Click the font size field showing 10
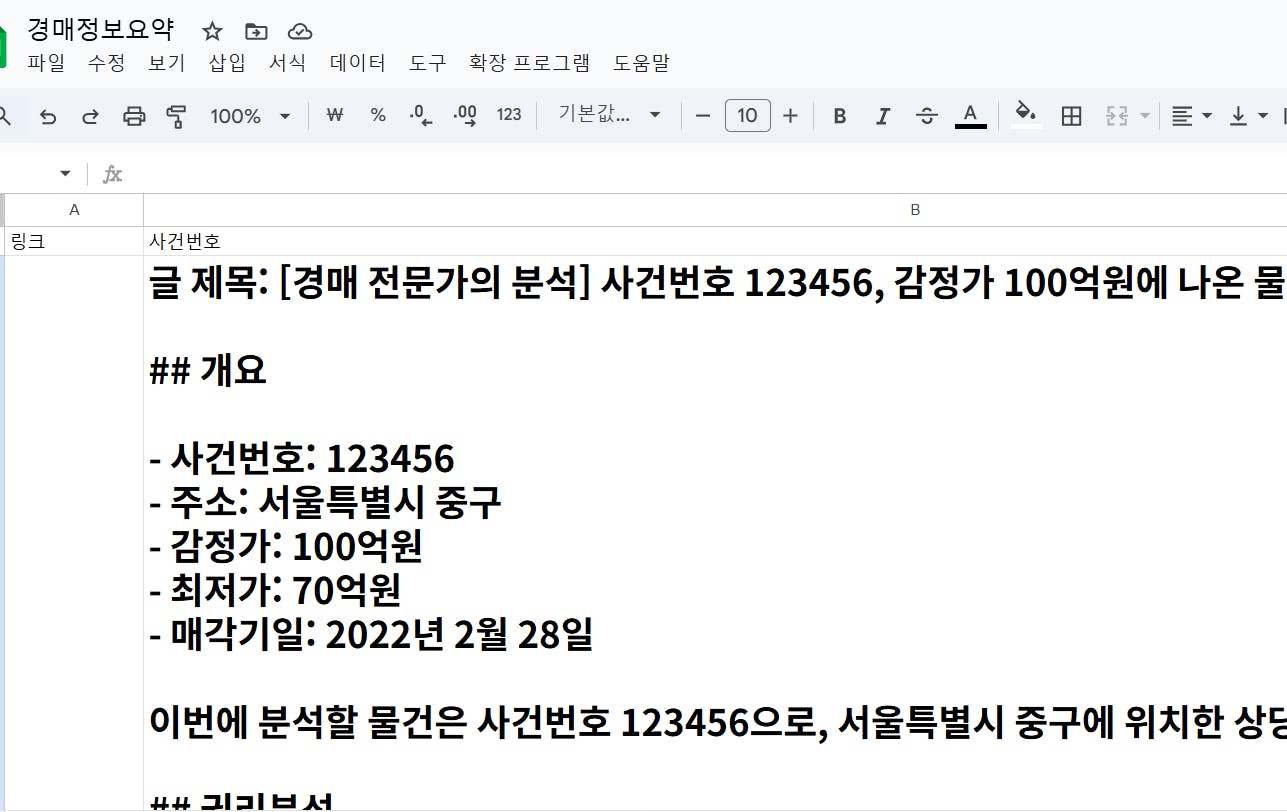1287x812 pixels. coord(747,116)
